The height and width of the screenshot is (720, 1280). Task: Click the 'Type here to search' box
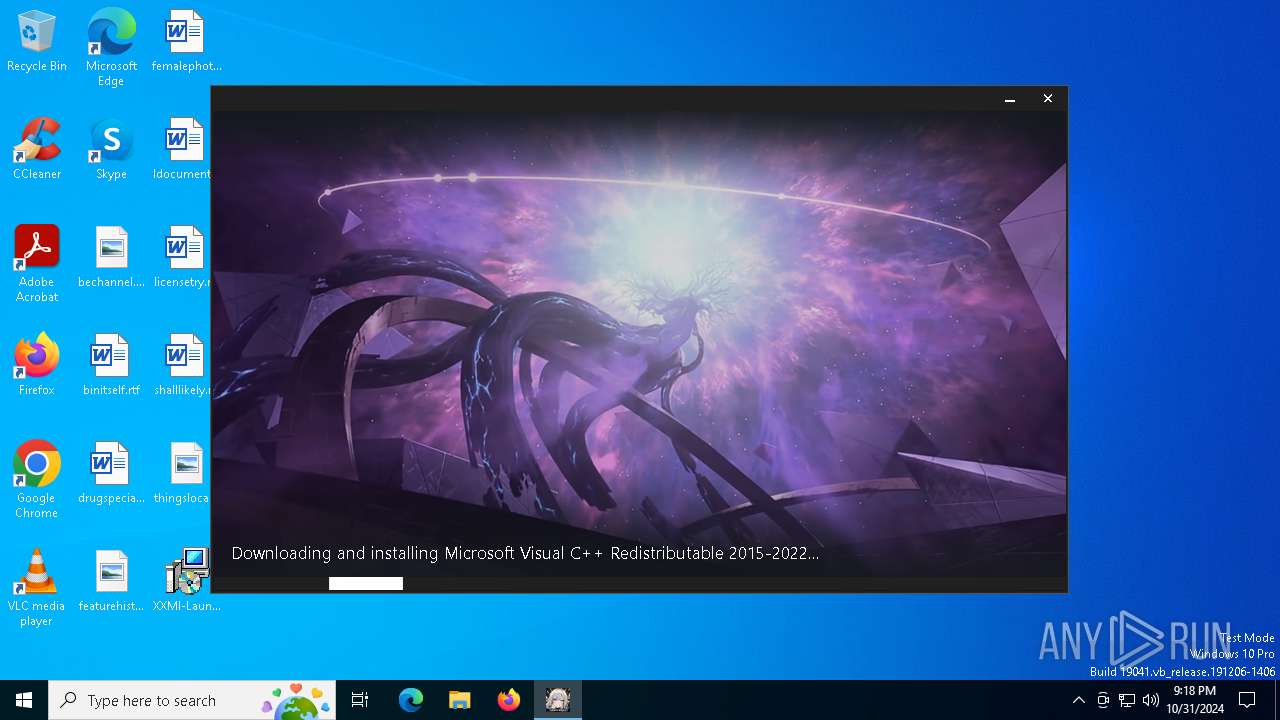[192, 700]
